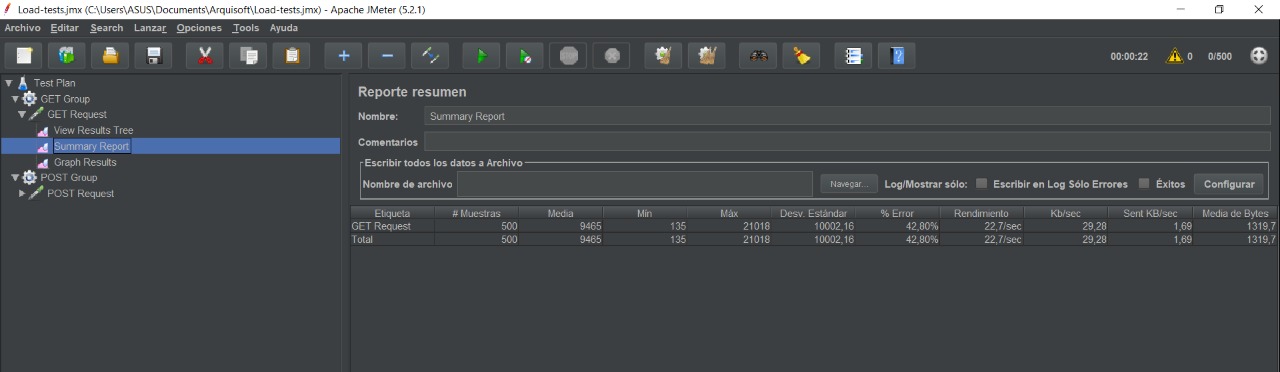Save test plan using the floppy disk icon
Image resolution: width=1280 pixels, height=372 pixels.
point(153,56)
